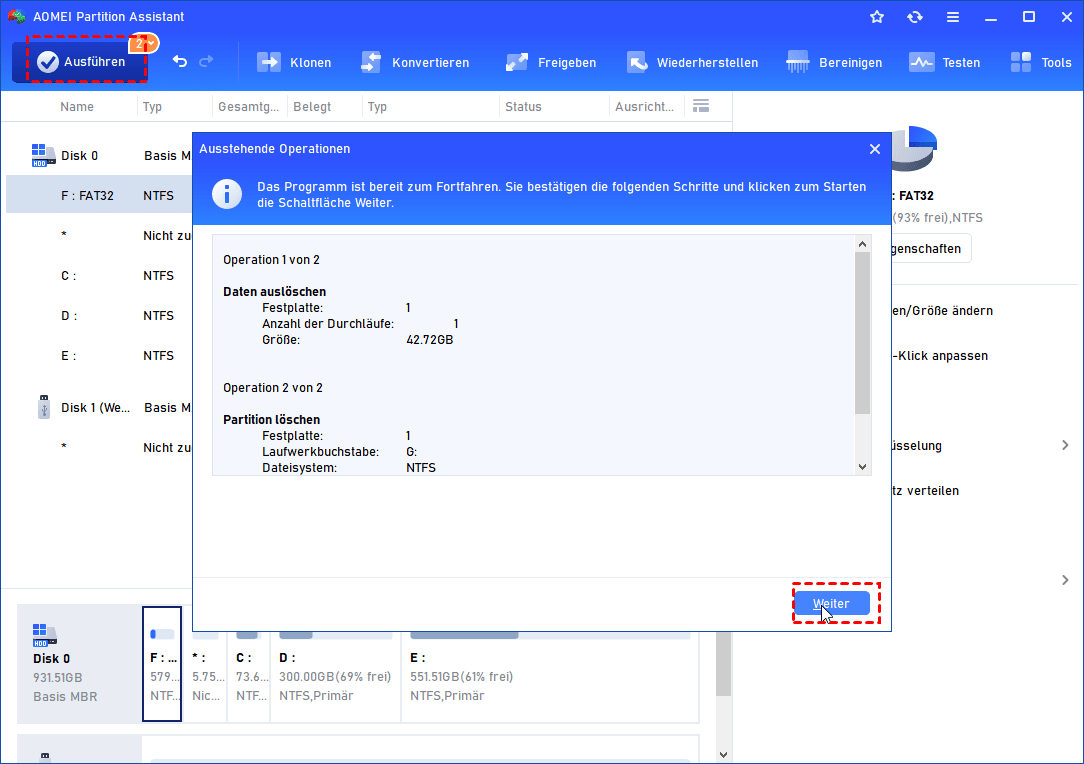Sort by the Name column header

tap(77, 106)
